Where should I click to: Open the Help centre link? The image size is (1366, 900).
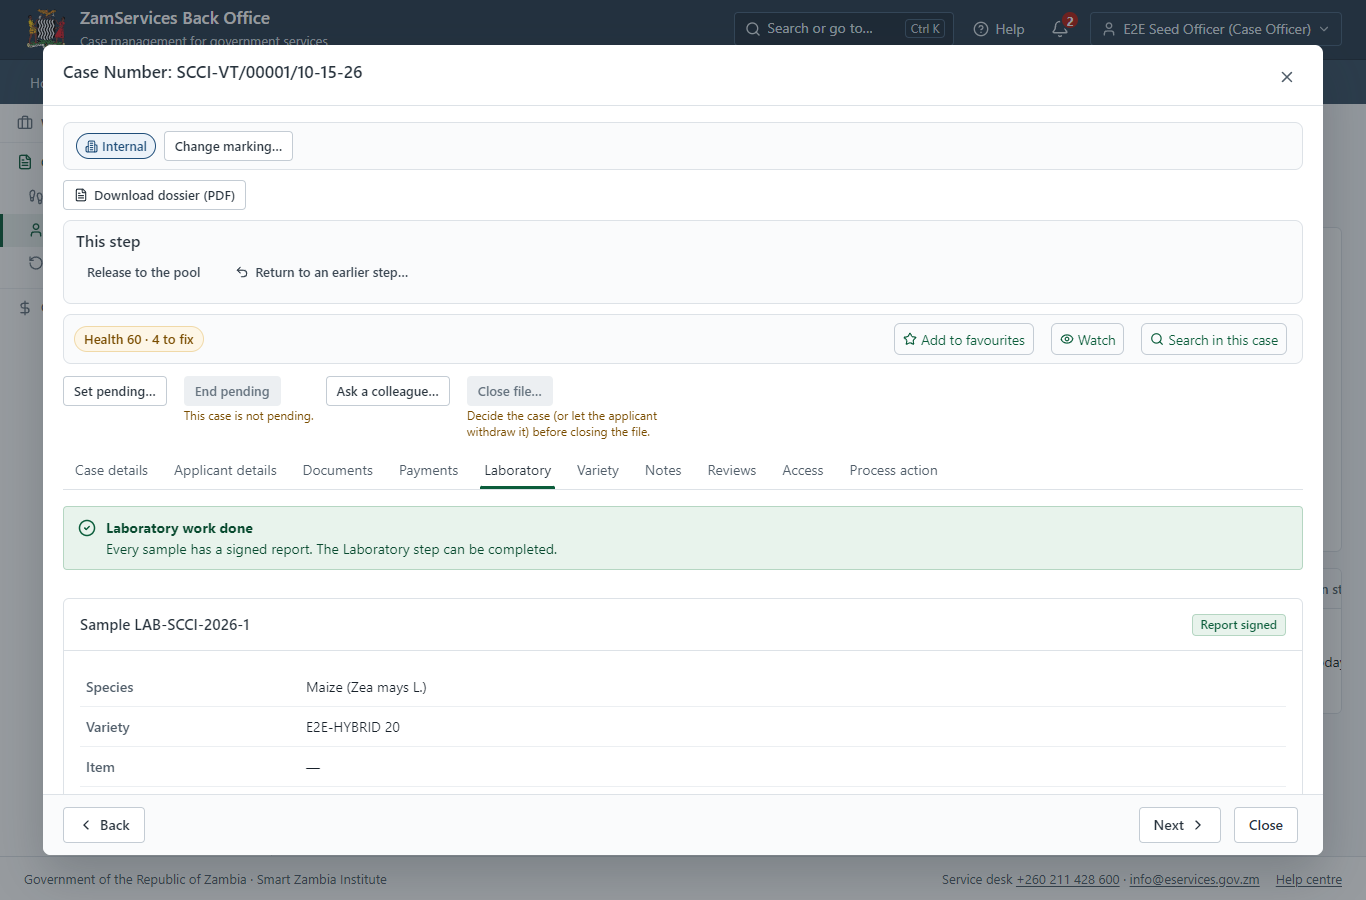1309,880
